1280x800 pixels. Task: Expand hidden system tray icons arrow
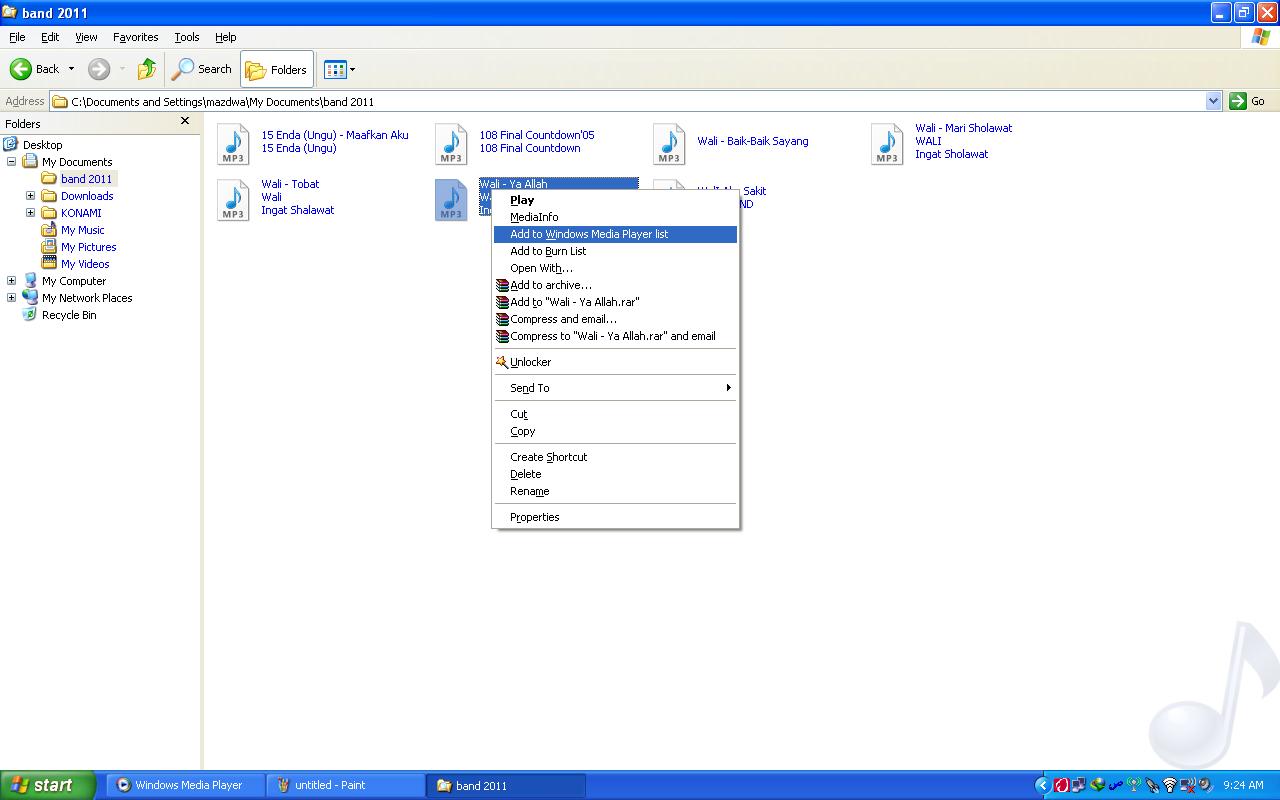[1042, 785]
